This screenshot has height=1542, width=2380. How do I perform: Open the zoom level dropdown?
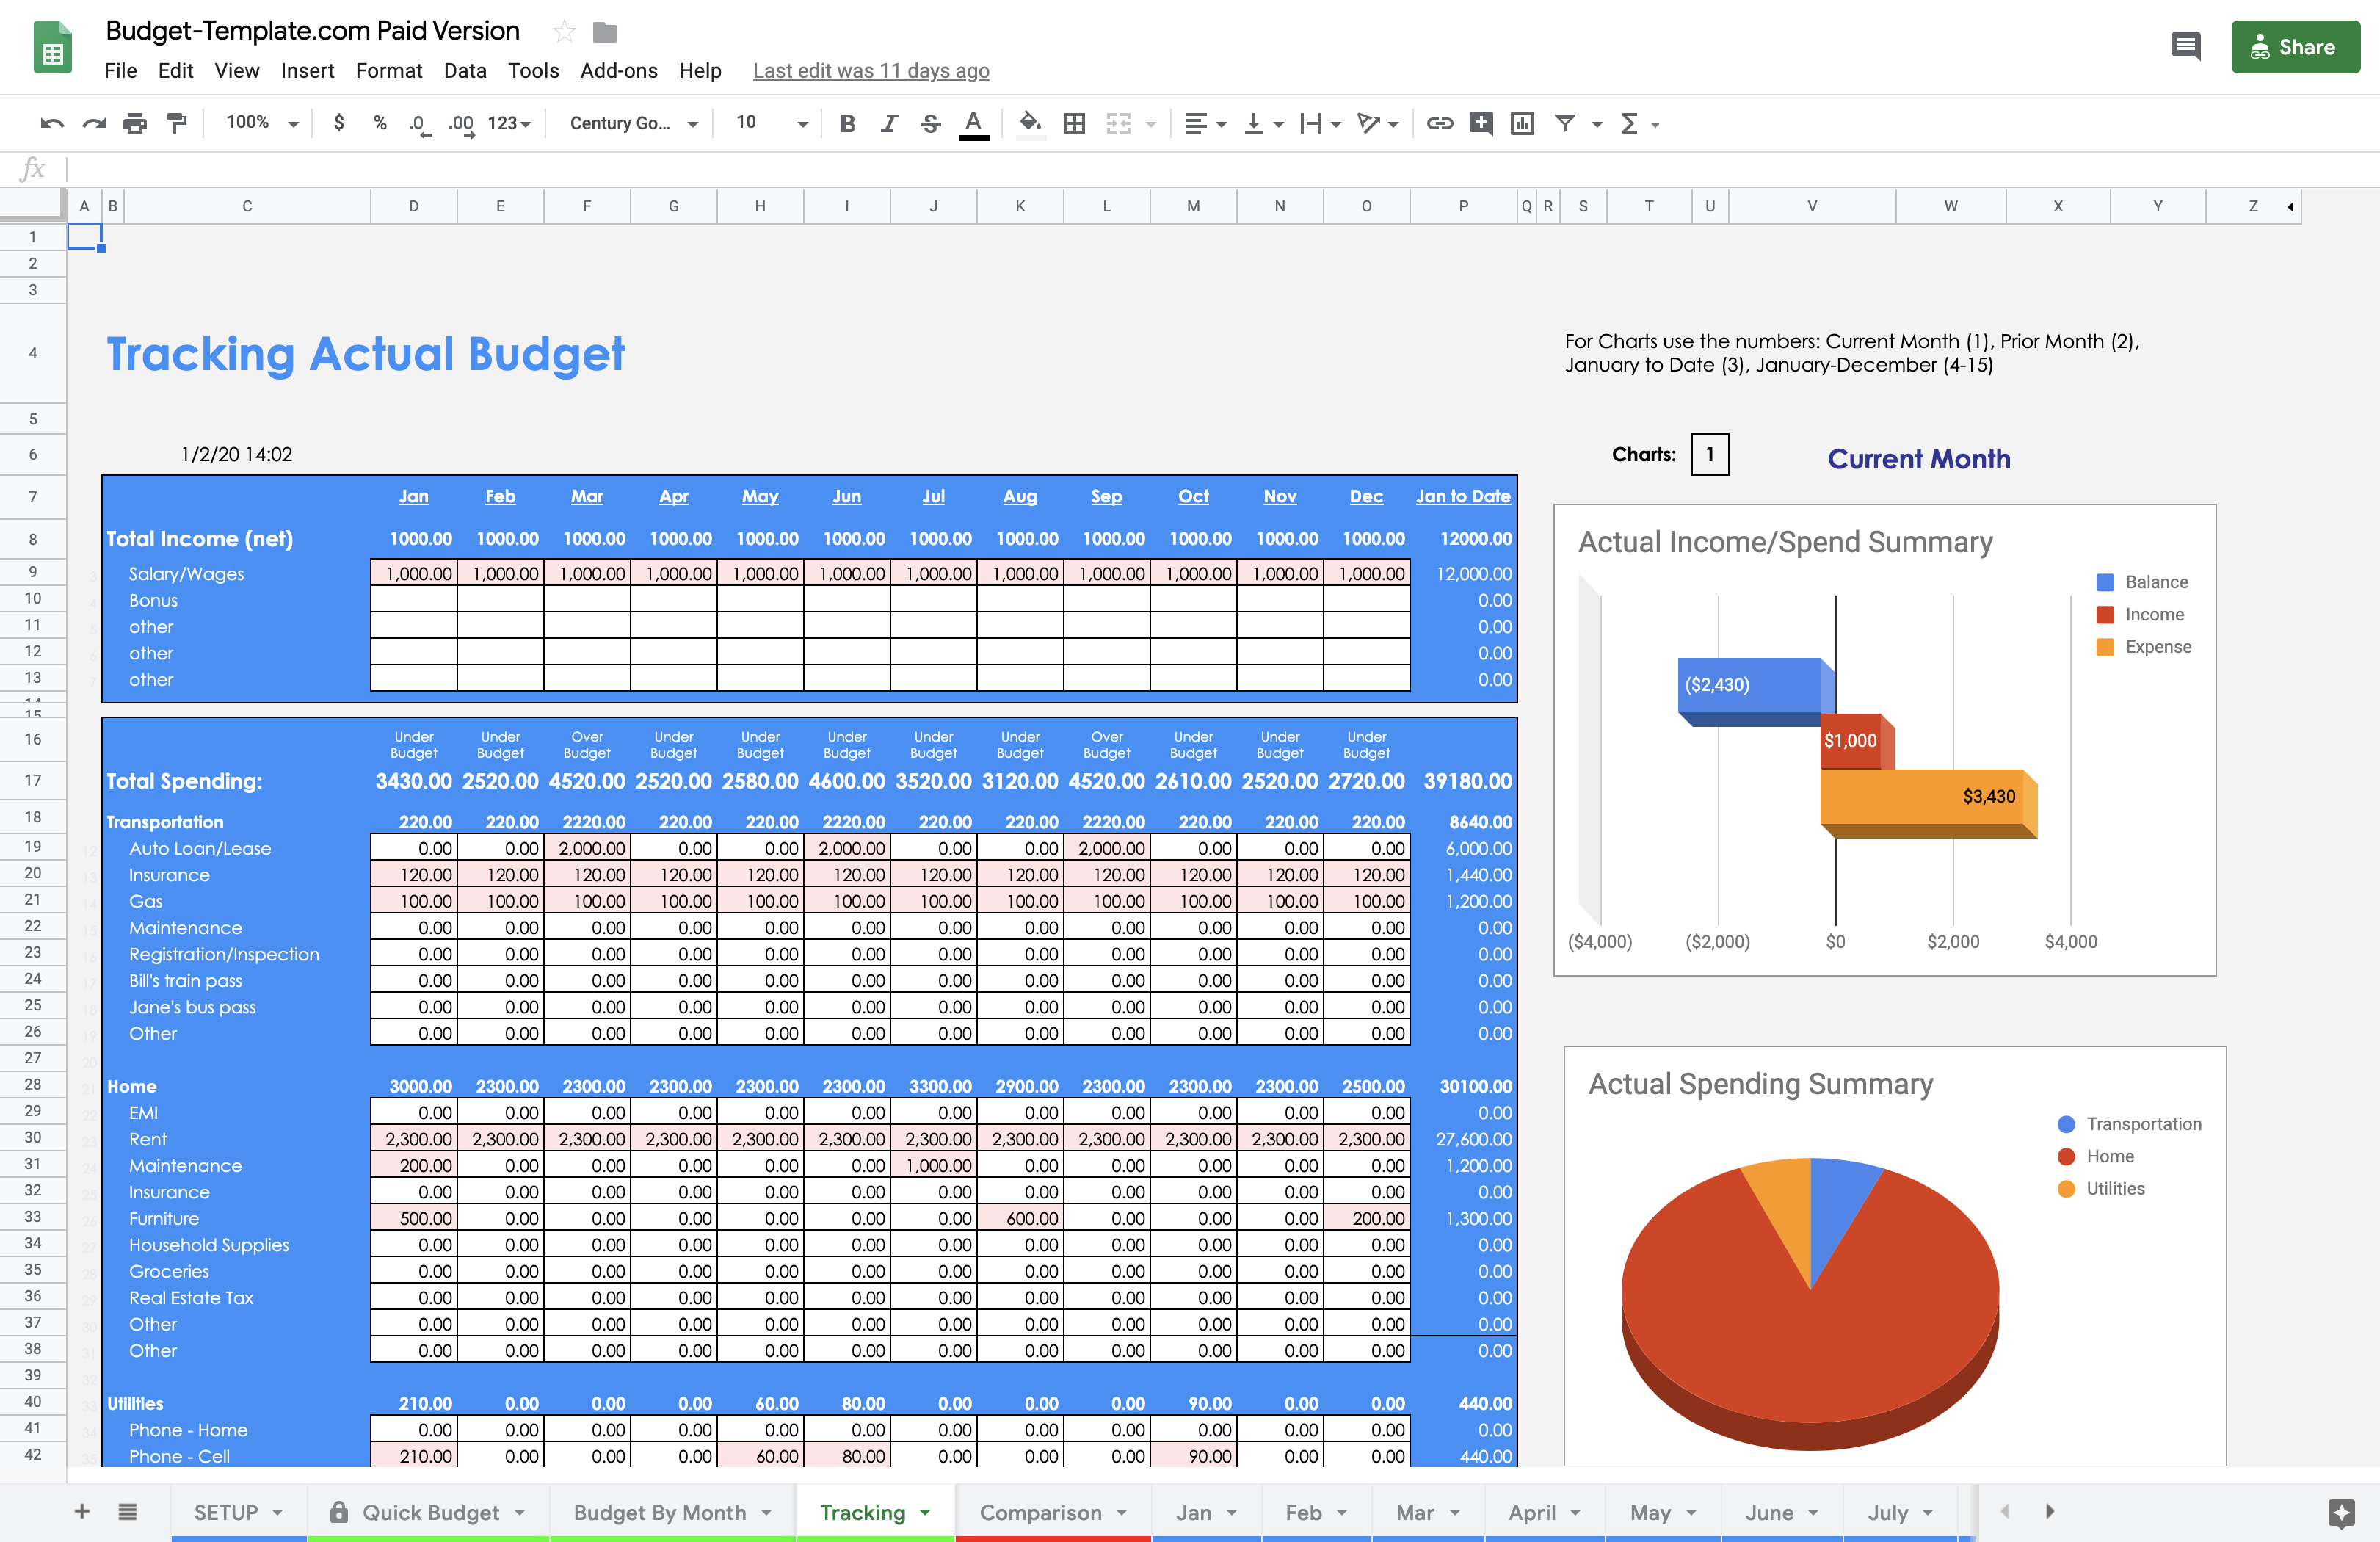(x=258, y=123)
